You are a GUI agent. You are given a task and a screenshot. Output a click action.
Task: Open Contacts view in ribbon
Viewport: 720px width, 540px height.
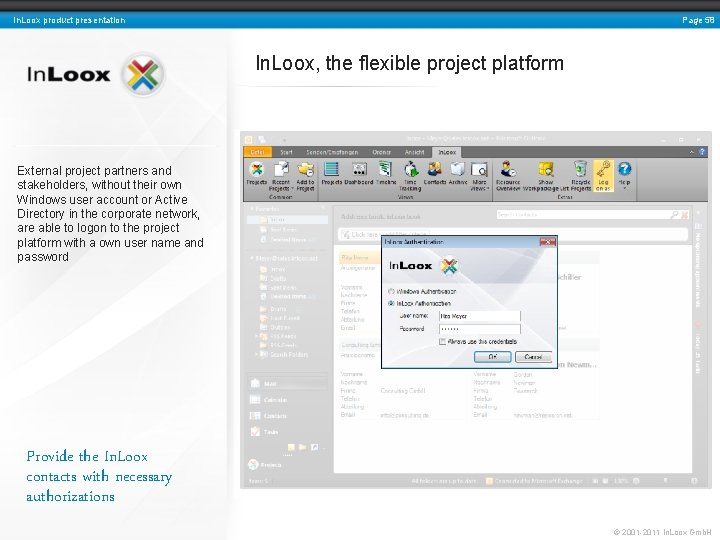point(434,173)
